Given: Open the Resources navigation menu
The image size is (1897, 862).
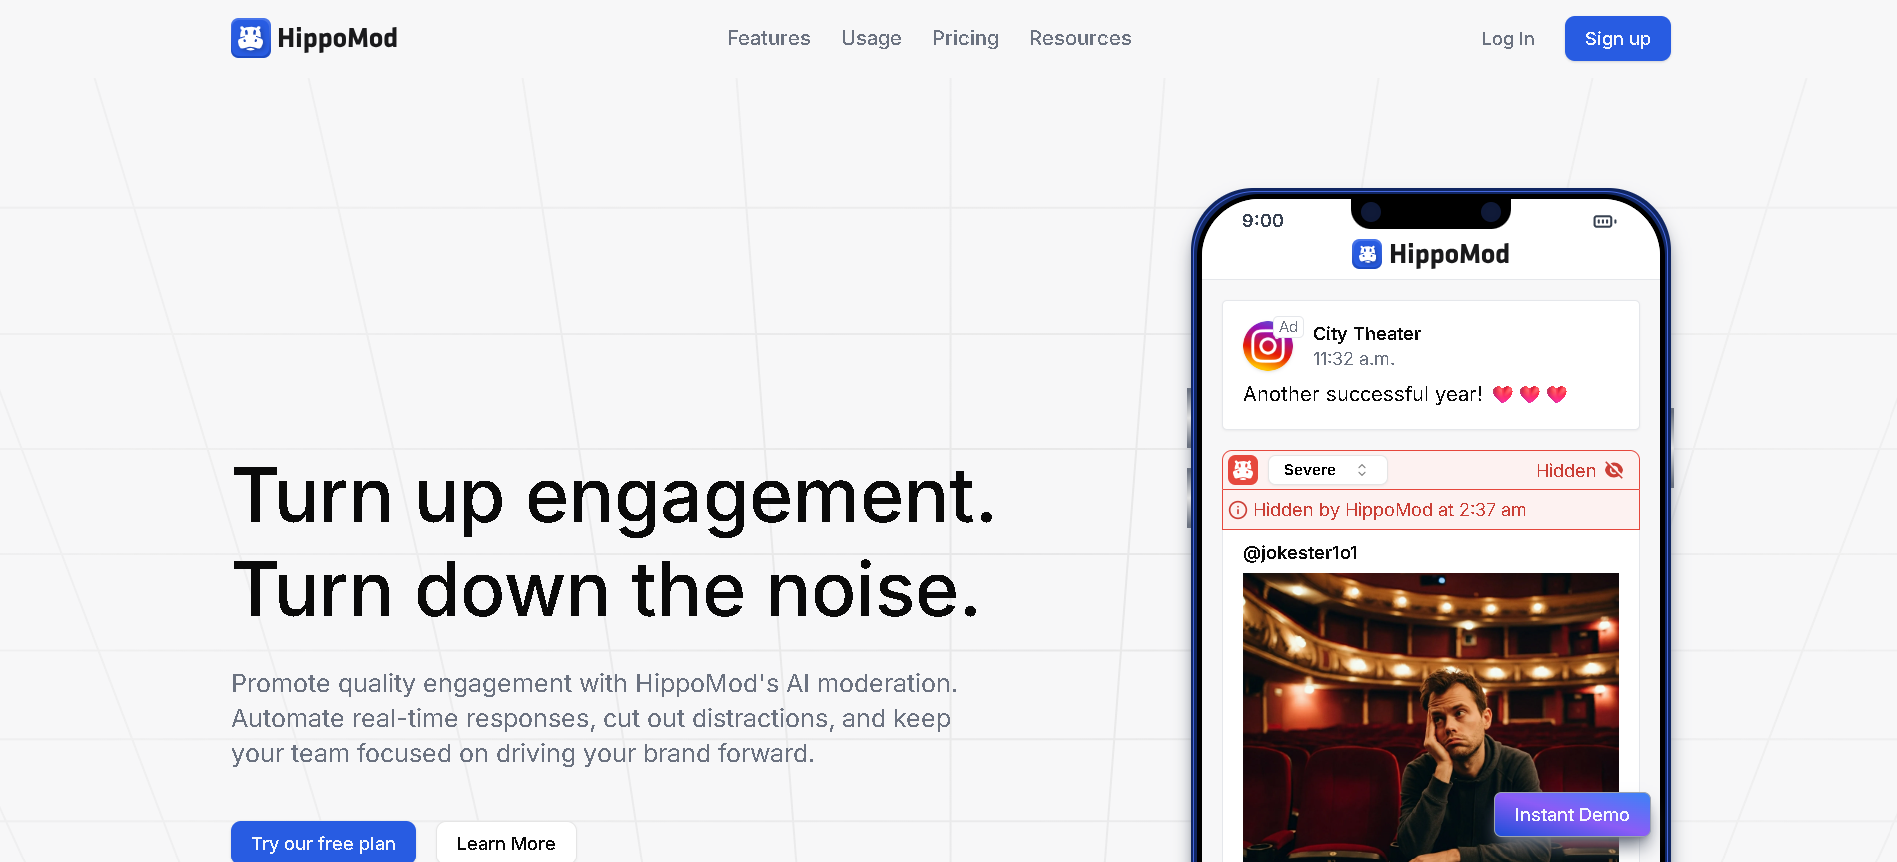Looking at the screenshot, I should (x=1080, y=38).
